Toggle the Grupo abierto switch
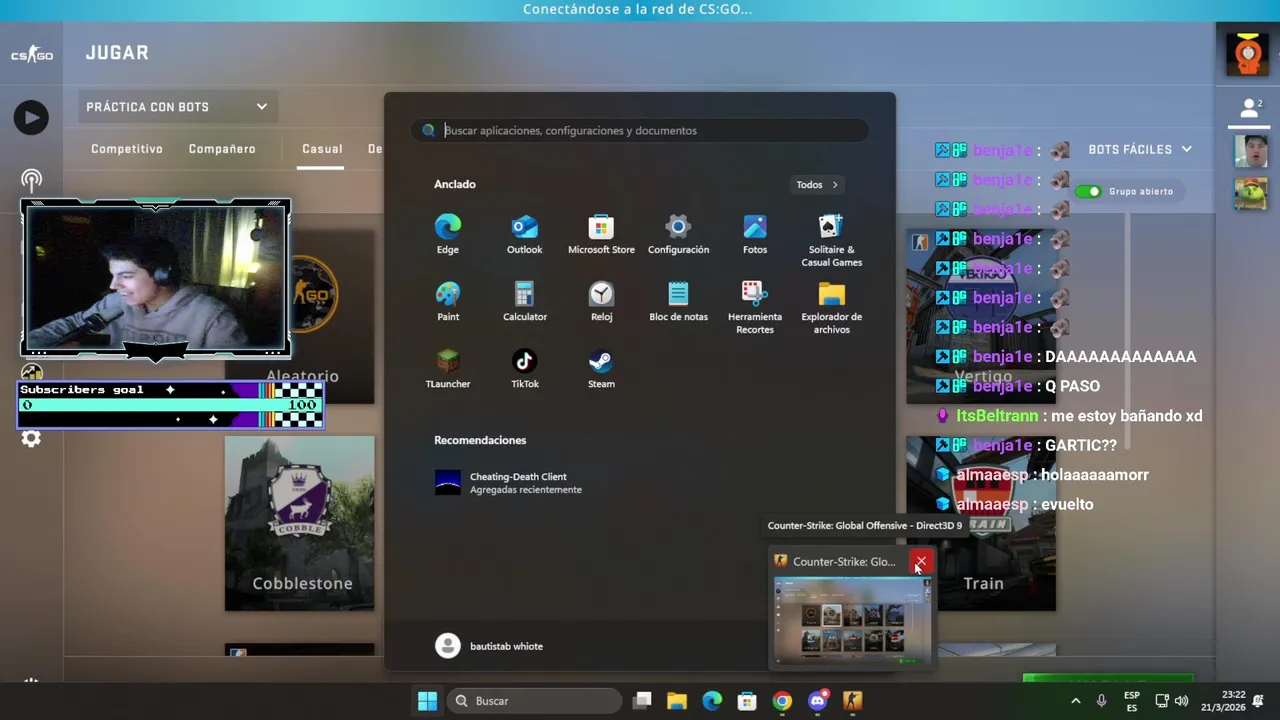This screenshot has height=720, width=1280. 1088,191
